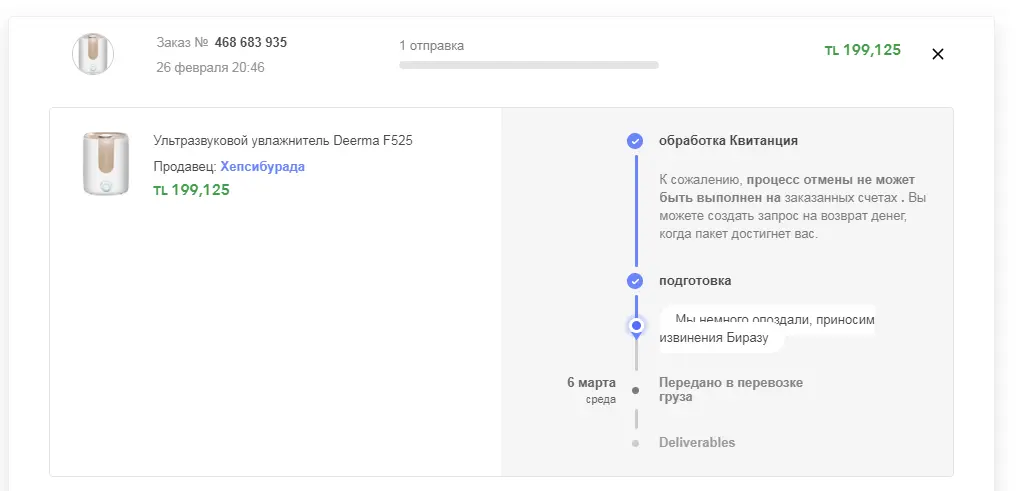The image size is (1016, 491).
Task: Click product price TL 199,125 under seller
Action: click(x=192, y=190)
